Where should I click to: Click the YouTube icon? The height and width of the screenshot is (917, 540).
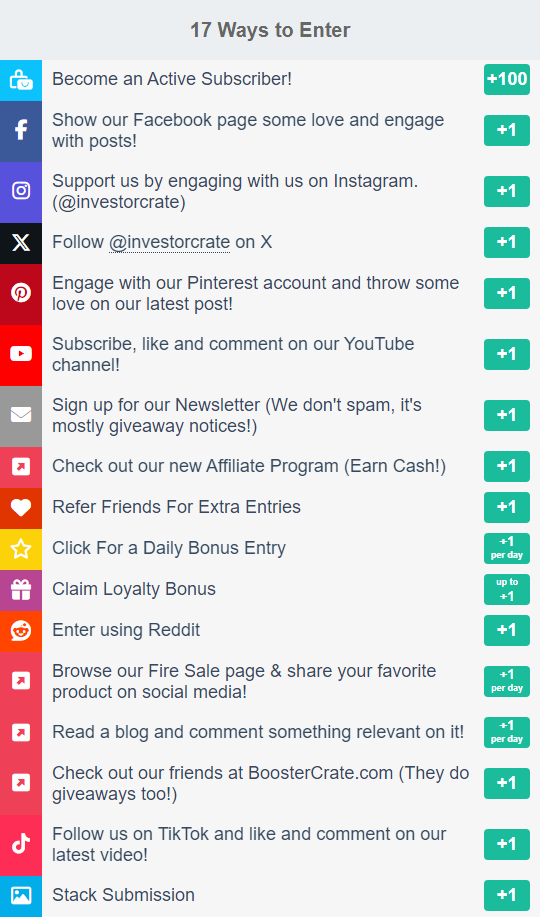pyautogui.click(x=21, y=354)
